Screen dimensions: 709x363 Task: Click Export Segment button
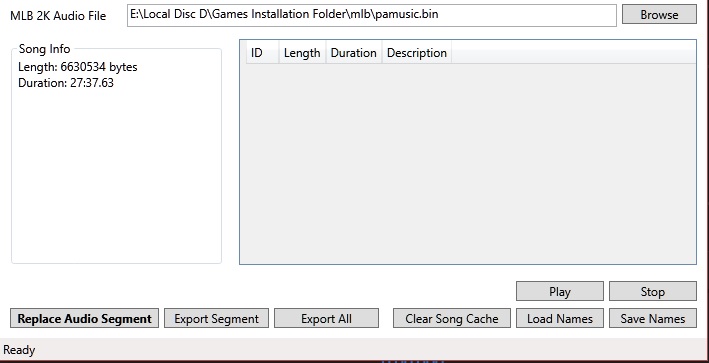[216, 318]
